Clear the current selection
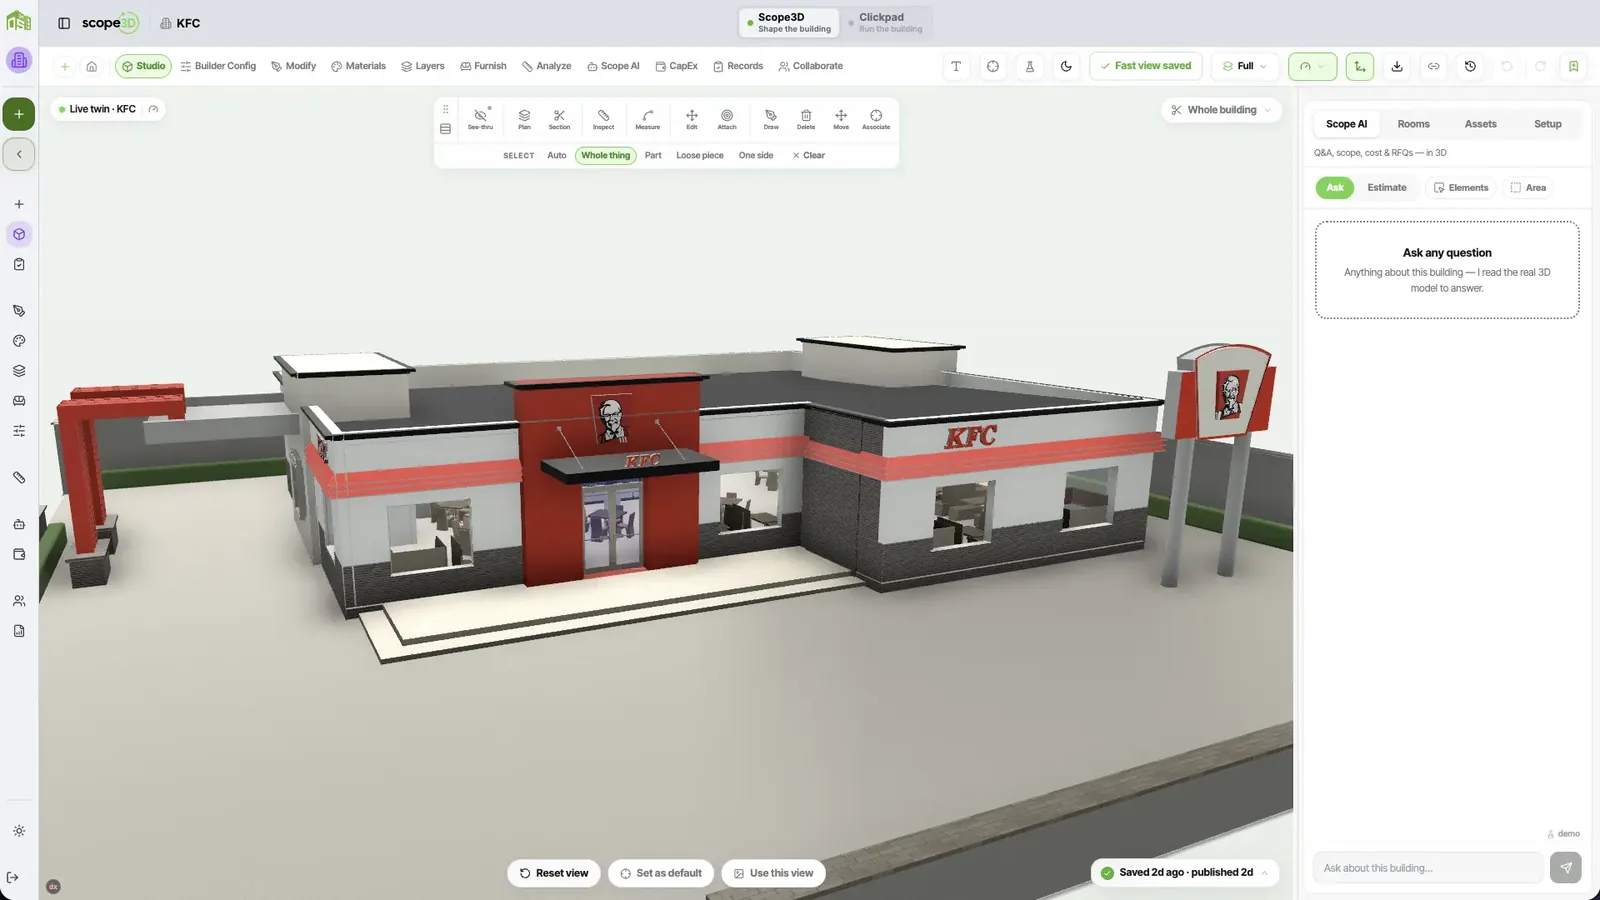The image size is (1600, 900). (x=808, y=155)
